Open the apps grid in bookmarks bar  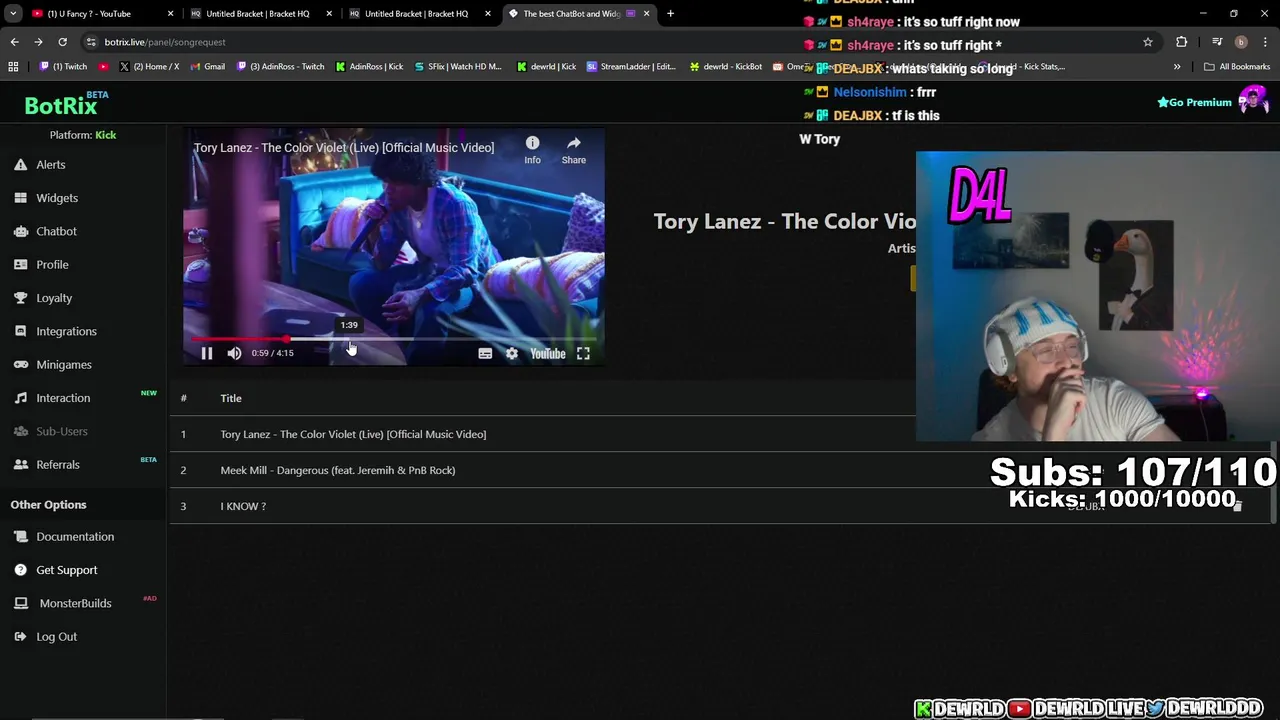point(13,67)
